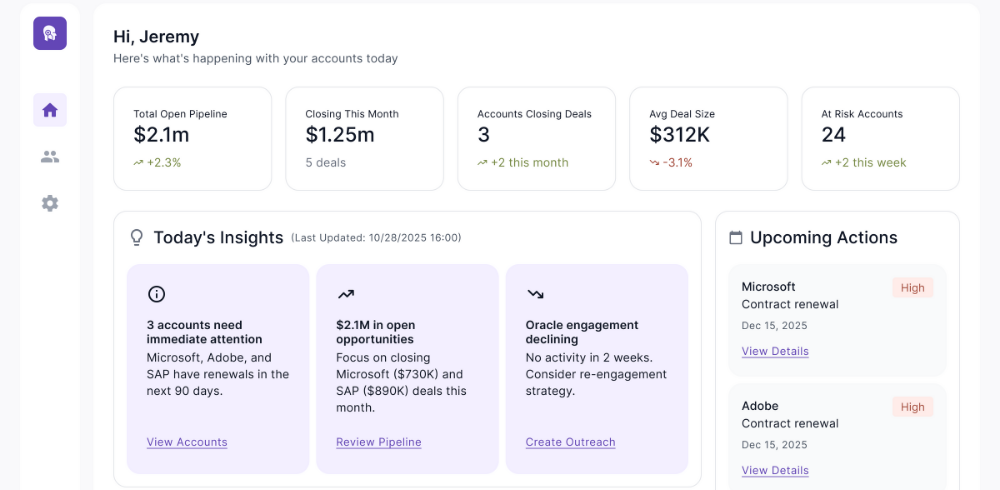Open the Review Pipeline link
1000x490 pixels.
click(379, 442)
